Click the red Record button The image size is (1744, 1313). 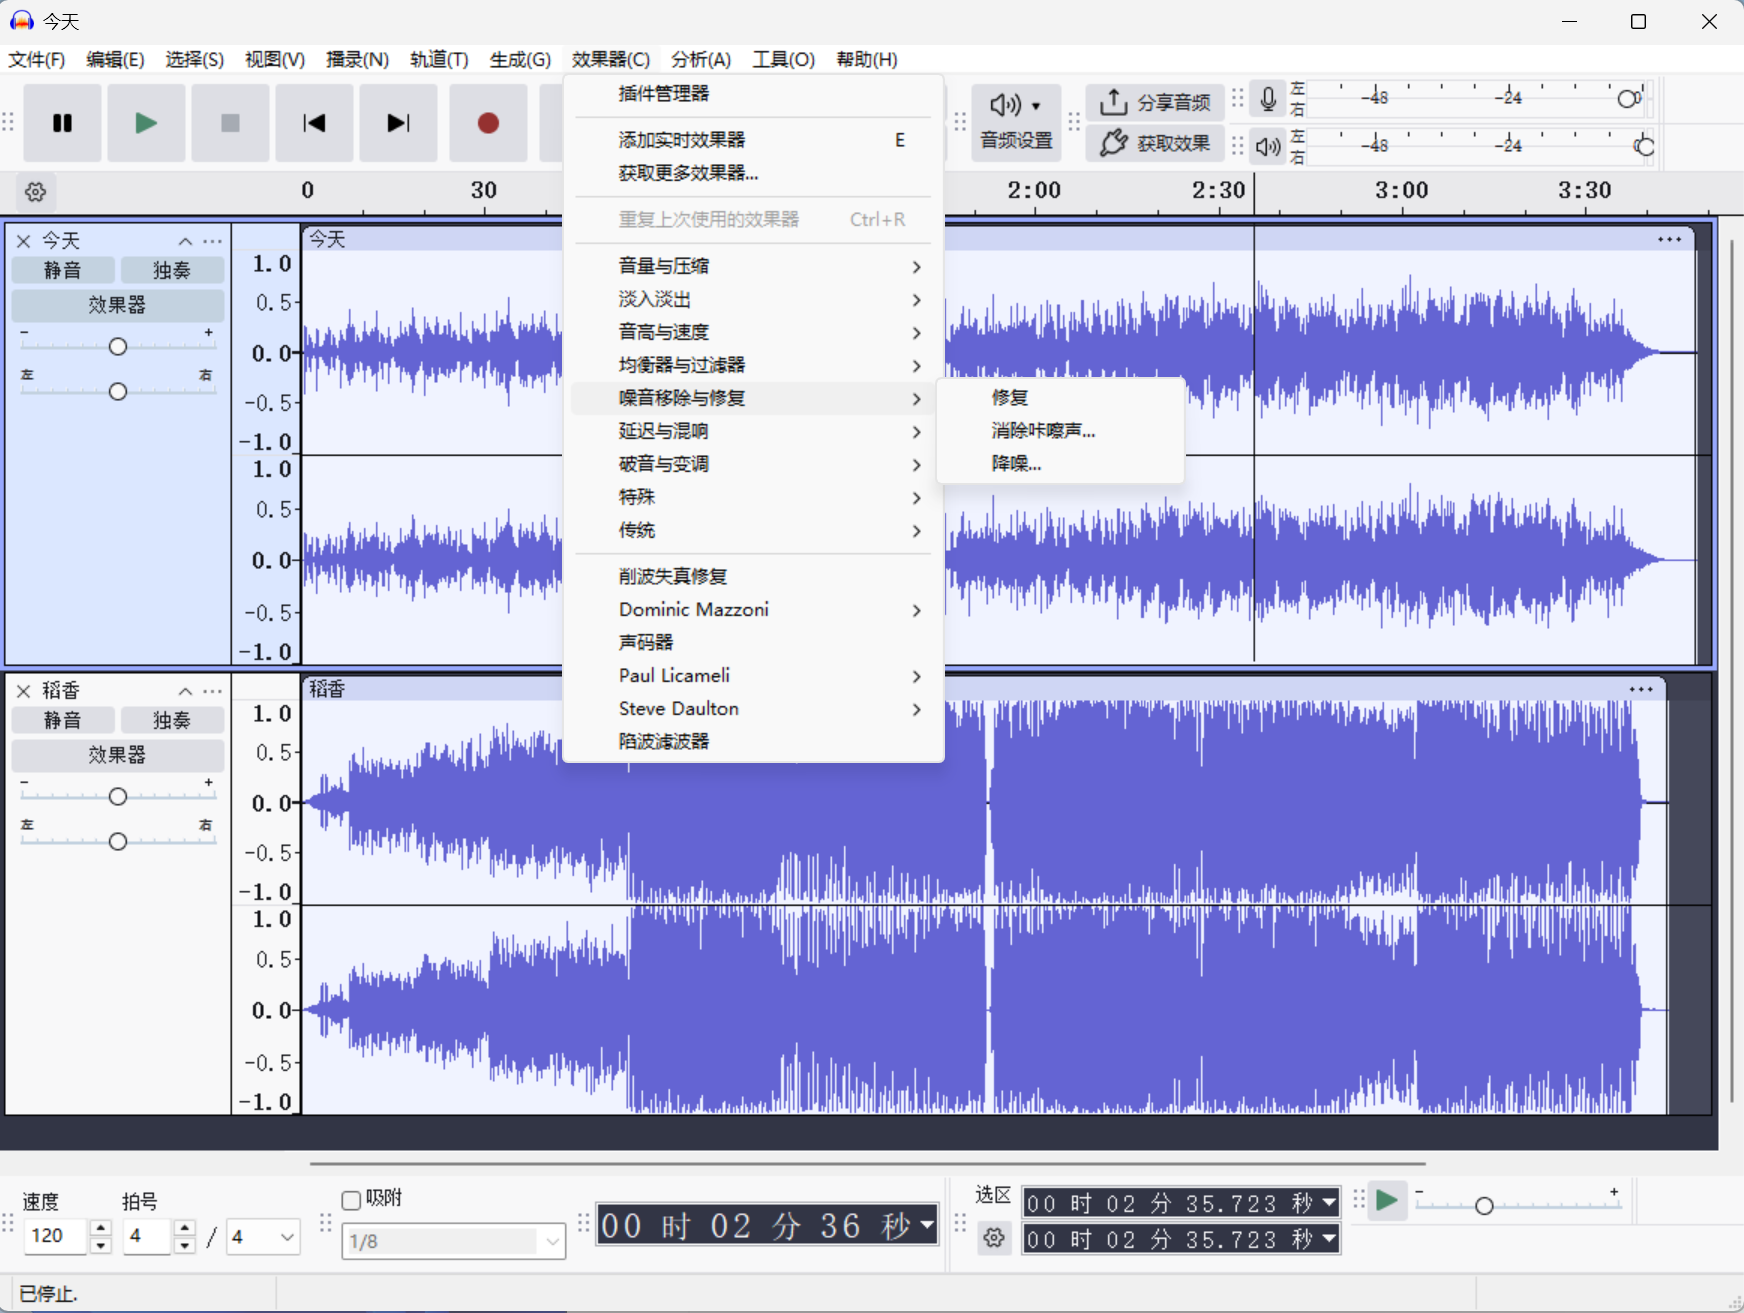tap(488, 123)
